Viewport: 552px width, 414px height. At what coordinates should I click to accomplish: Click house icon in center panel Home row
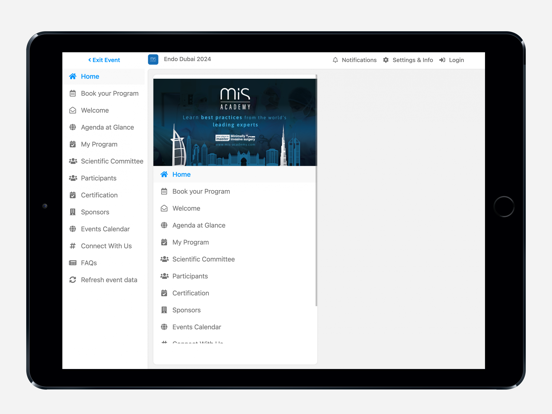[x=164, y=174]
